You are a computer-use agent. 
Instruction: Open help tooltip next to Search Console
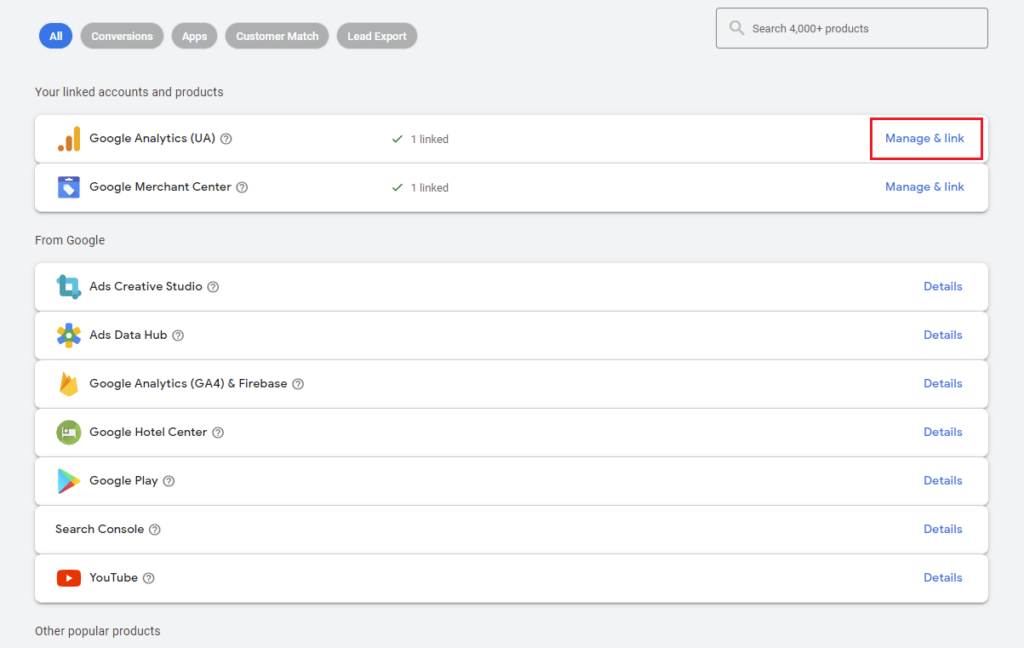pos(154,530)
